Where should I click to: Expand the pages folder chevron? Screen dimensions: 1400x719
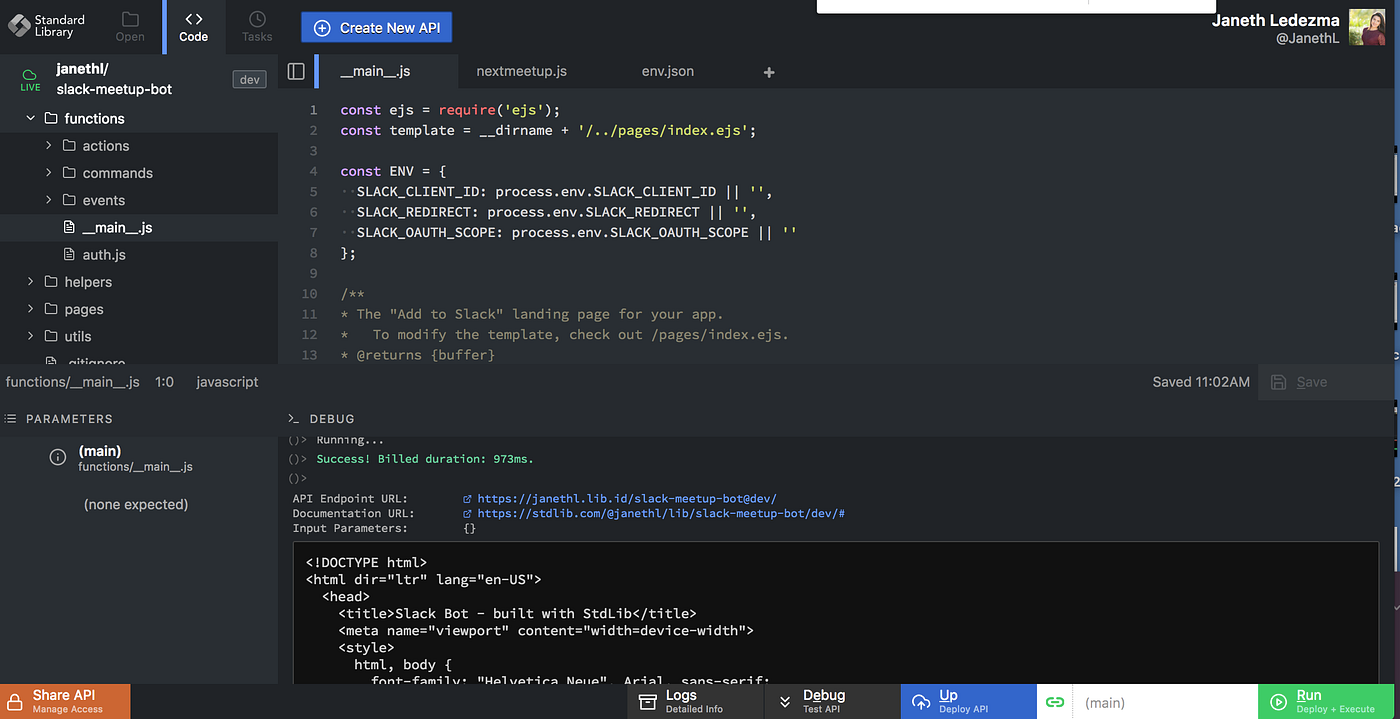[x=30, y=309]
